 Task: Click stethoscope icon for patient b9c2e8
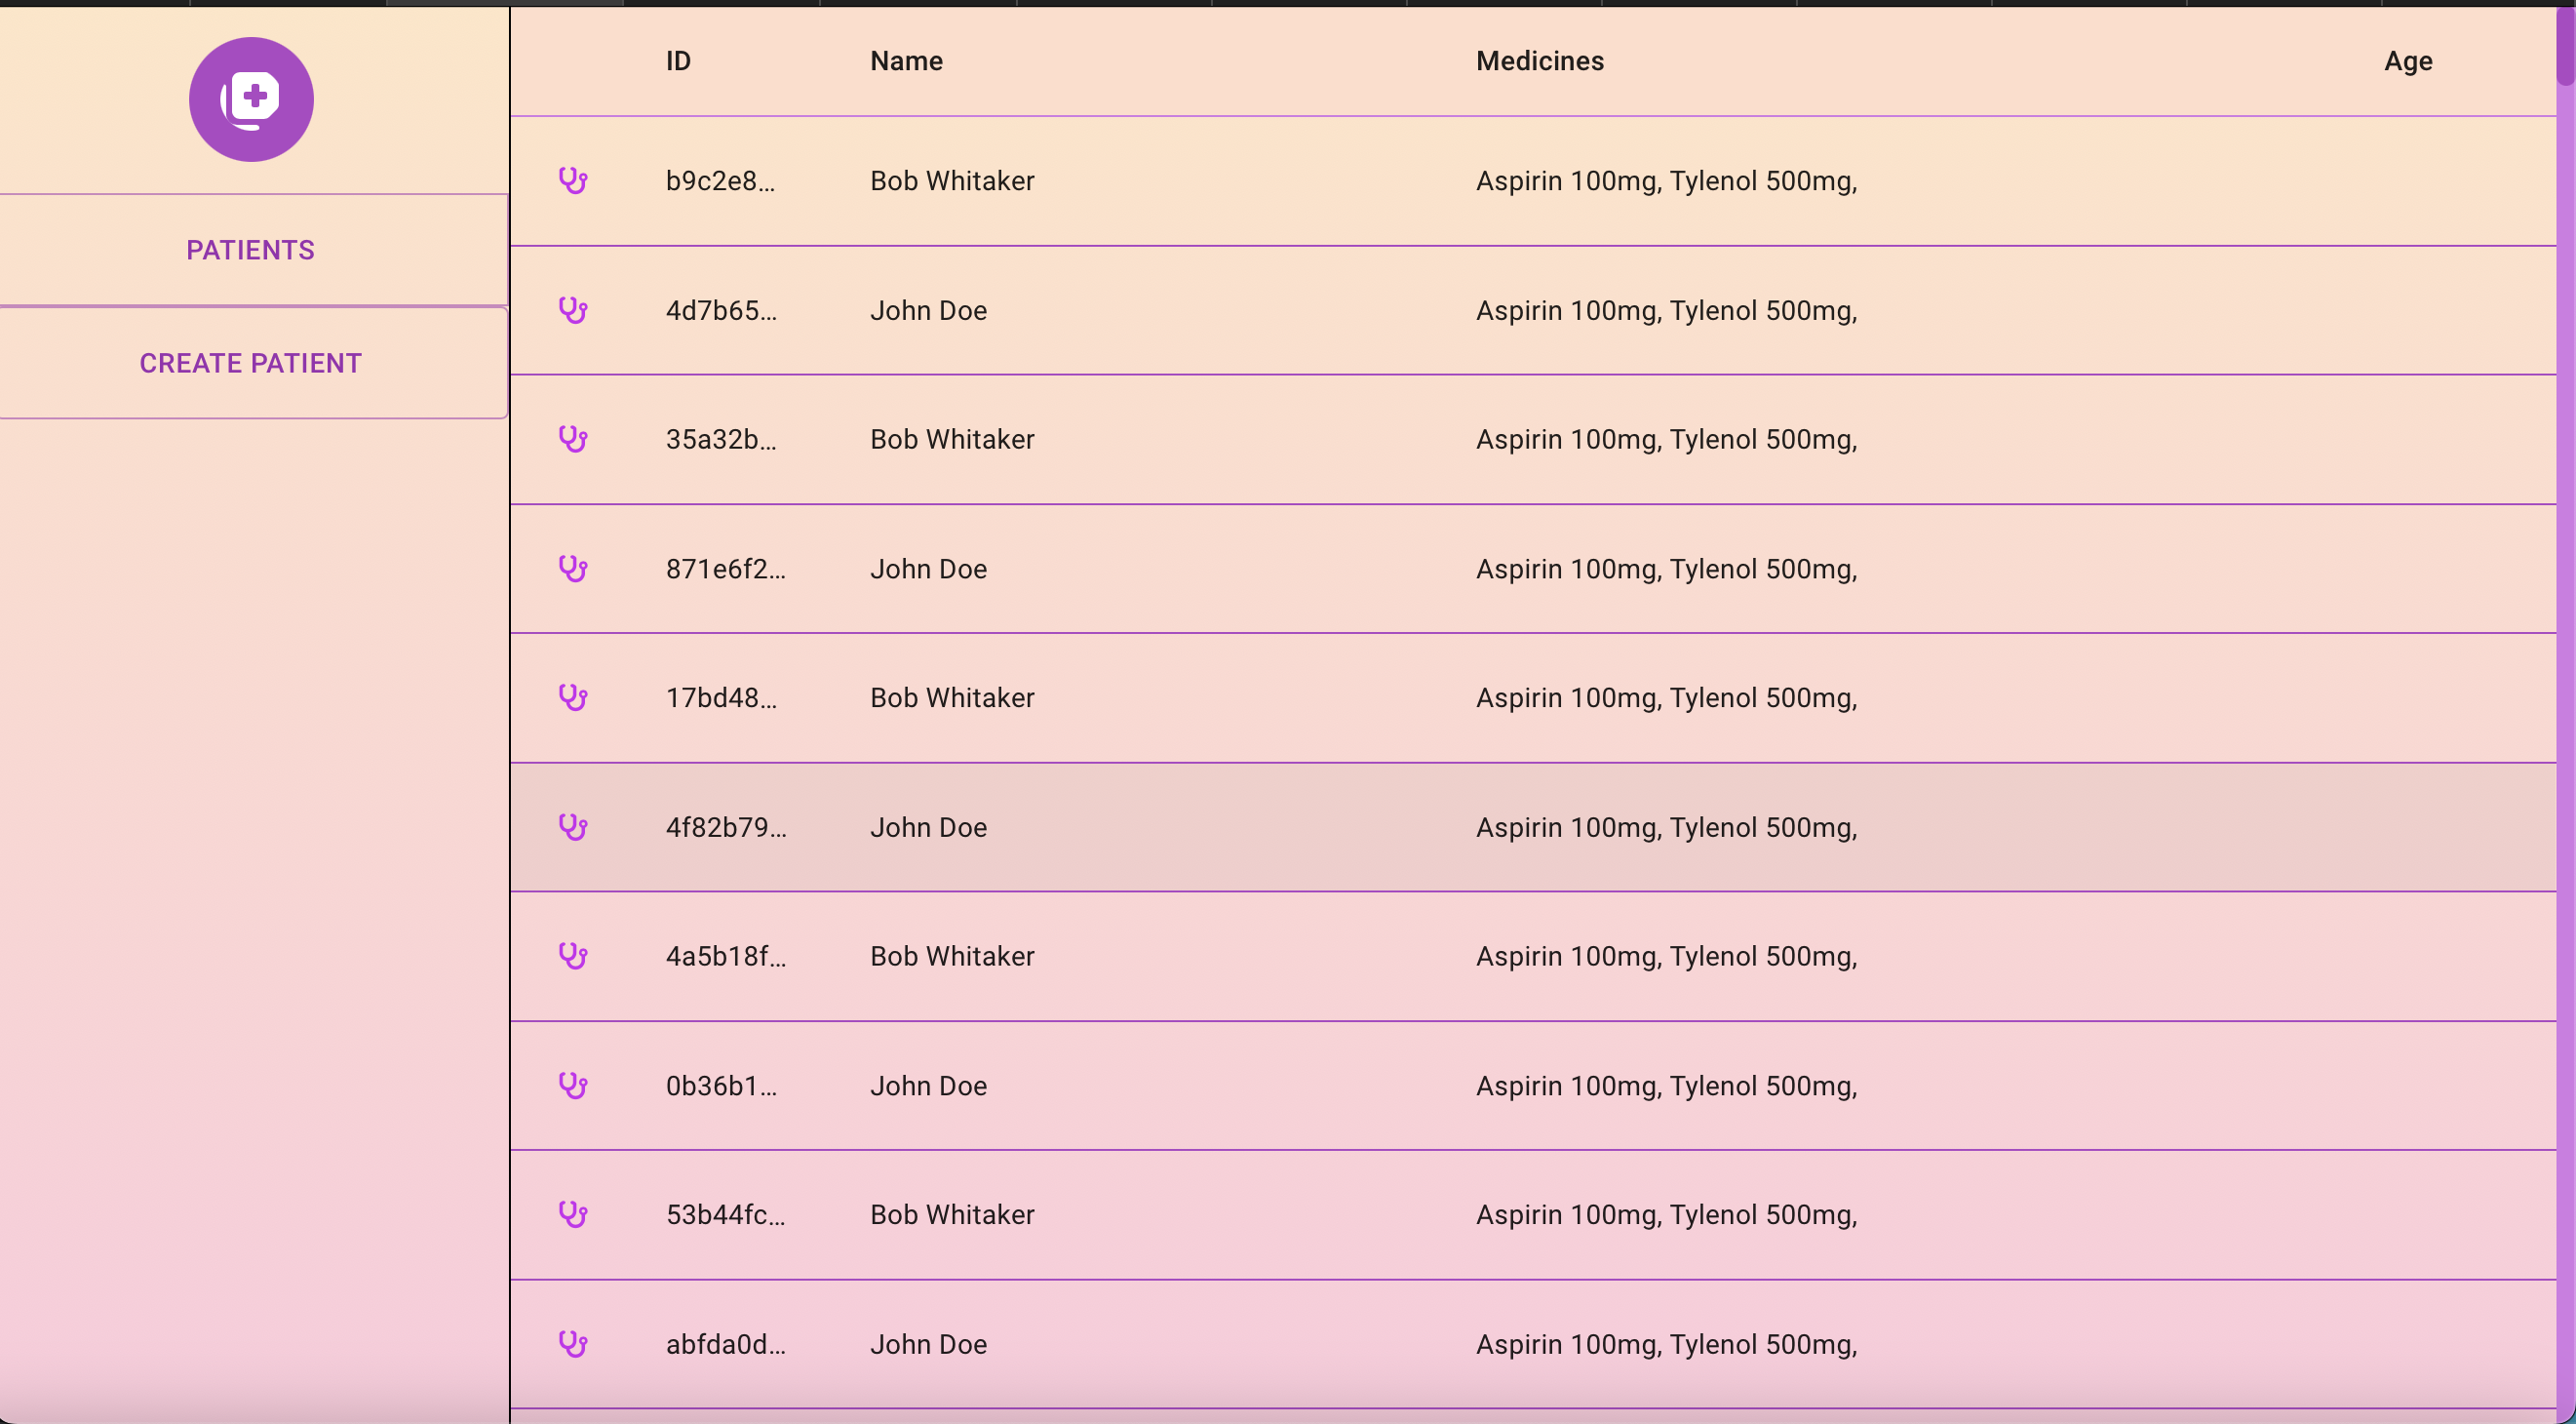click(x=572, y=181)
